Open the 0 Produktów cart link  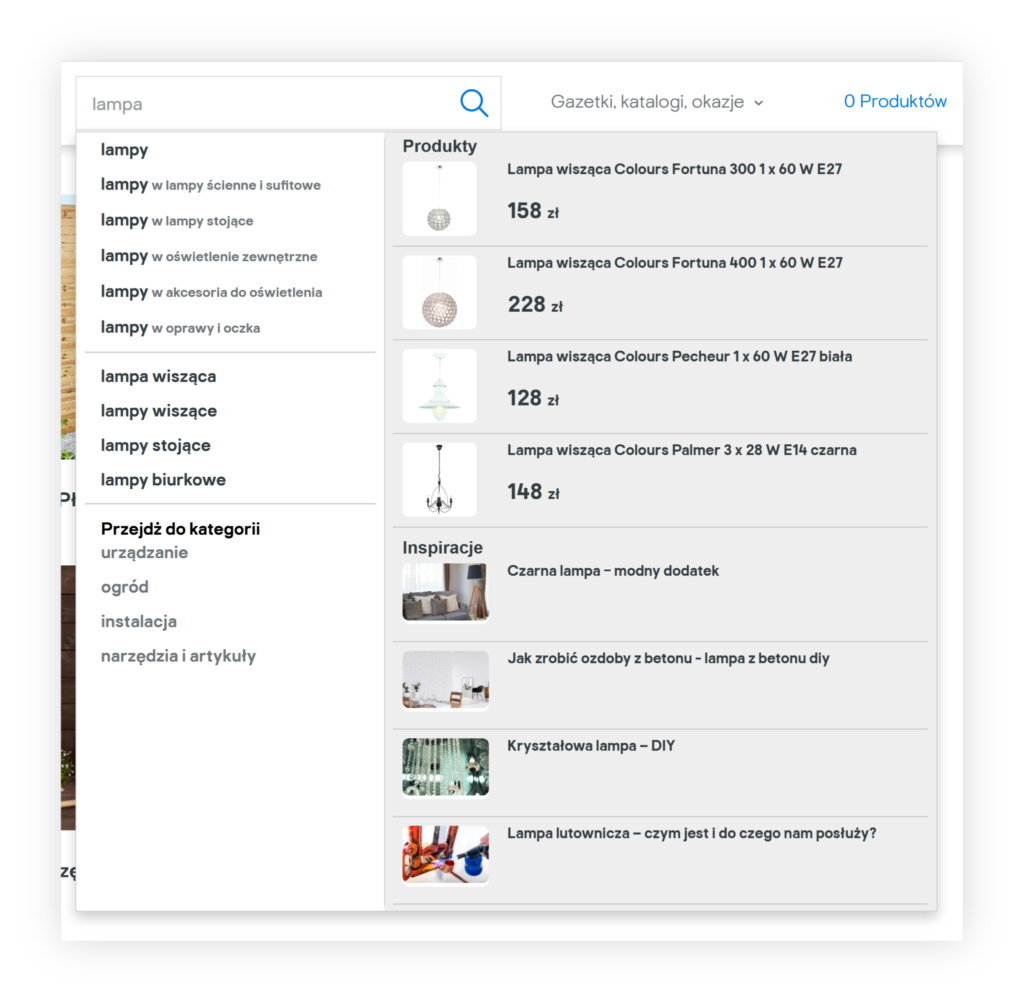895,101
